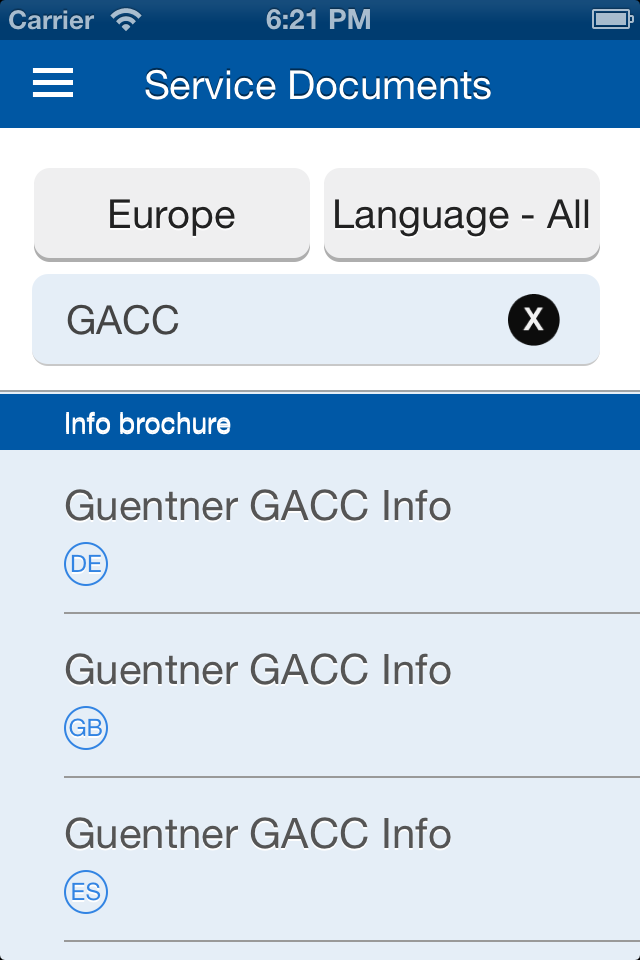This screenshot has width=640, height=960.
Task: Click the divider line above Info brochure
Action: (x=320, y=391)
